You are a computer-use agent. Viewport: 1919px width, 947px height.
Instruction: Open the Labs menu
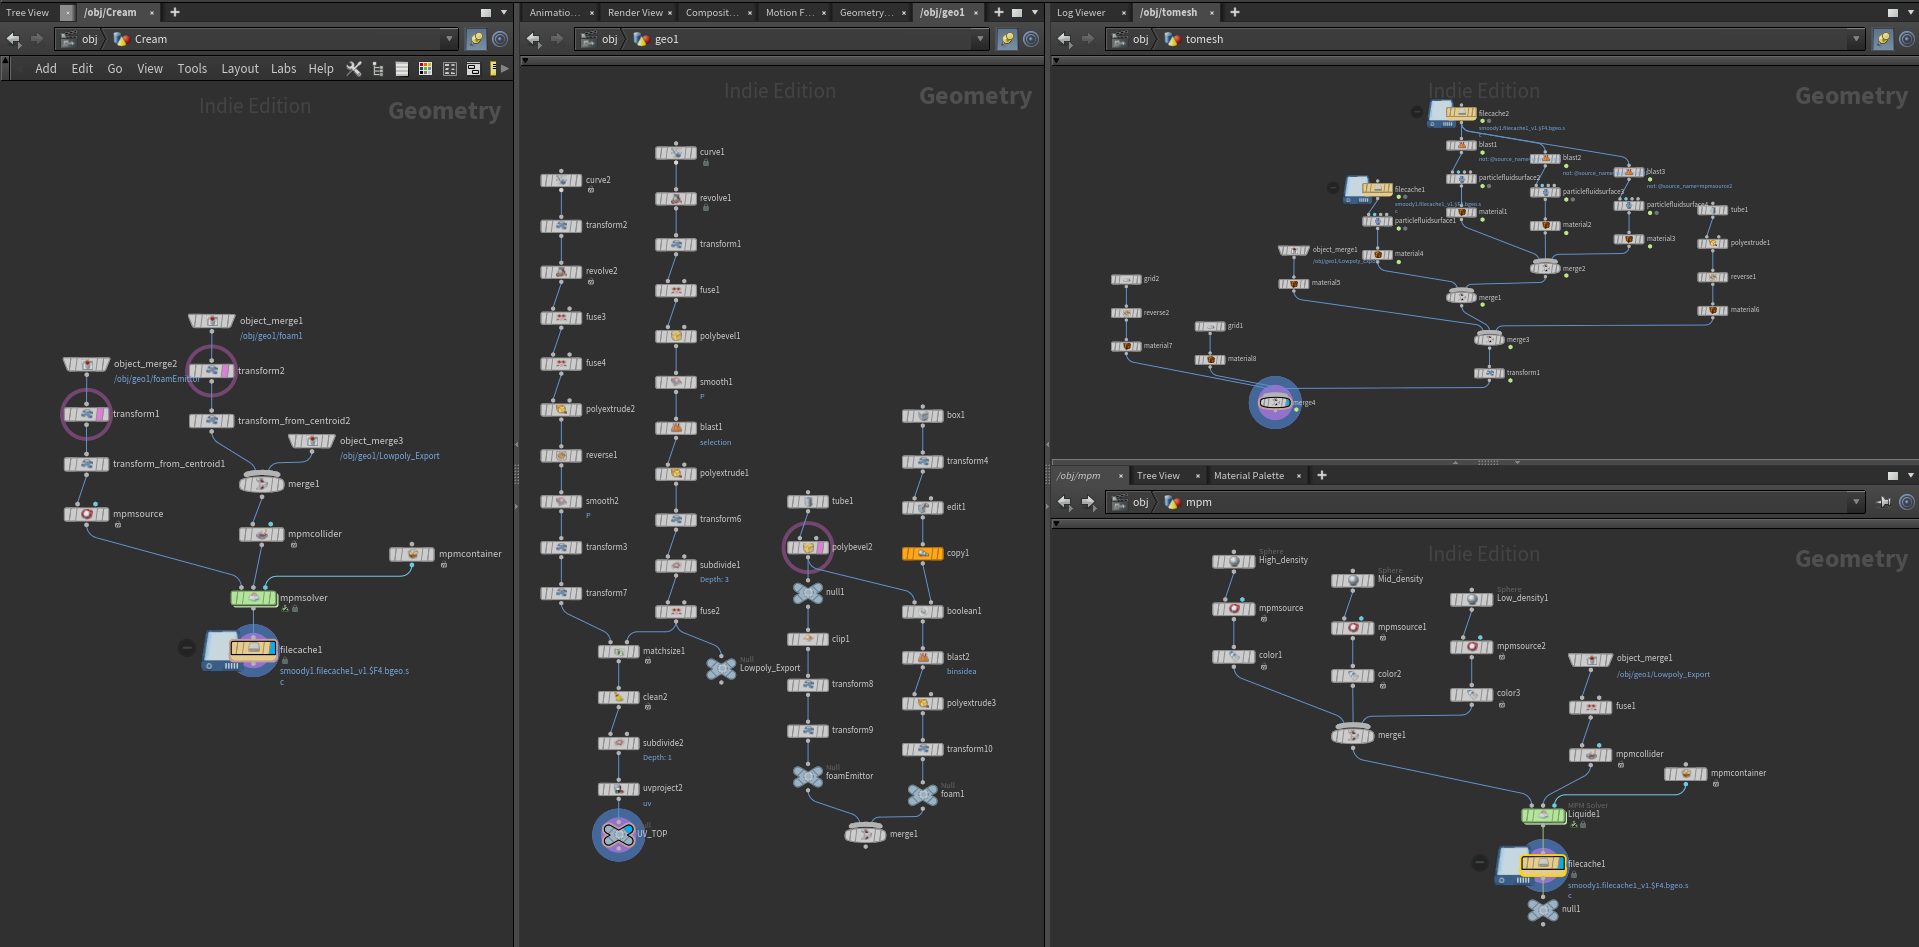(x=284, y=69)
